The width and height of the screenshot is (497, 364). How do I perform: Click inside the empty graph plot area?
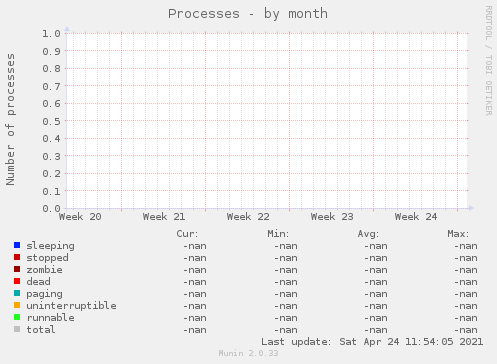(x=267, y=121)
